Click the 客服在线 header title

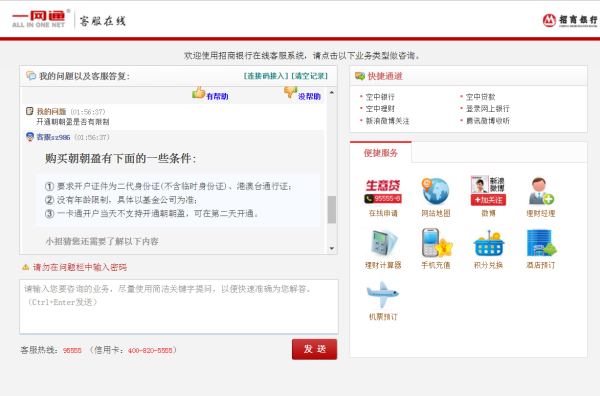click(x=103, y=21)
